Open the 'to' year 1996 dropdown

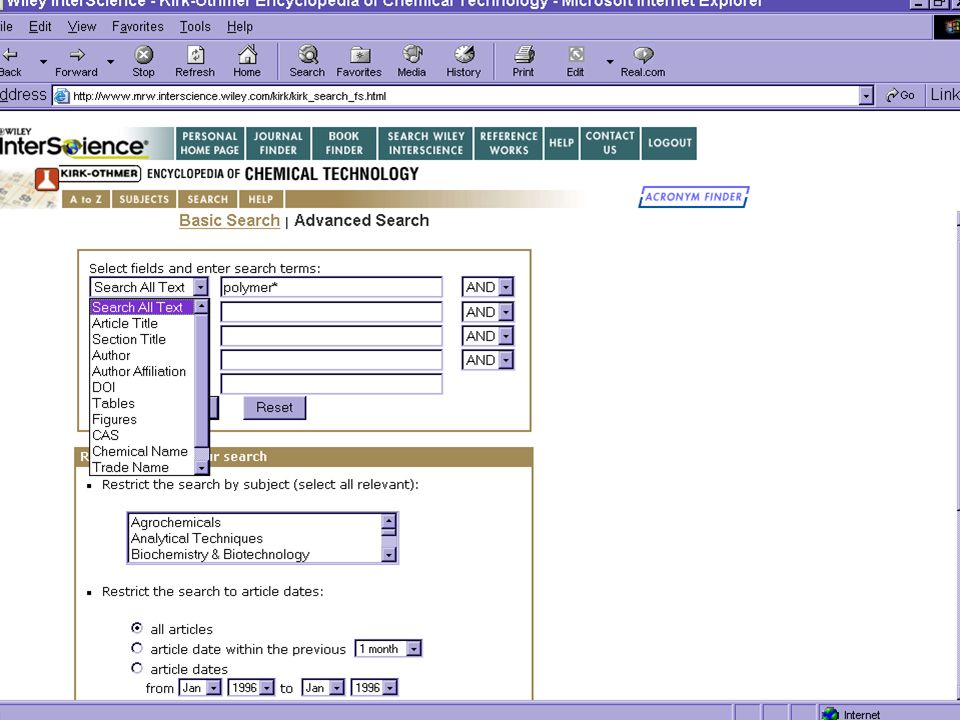coord(391,688)
